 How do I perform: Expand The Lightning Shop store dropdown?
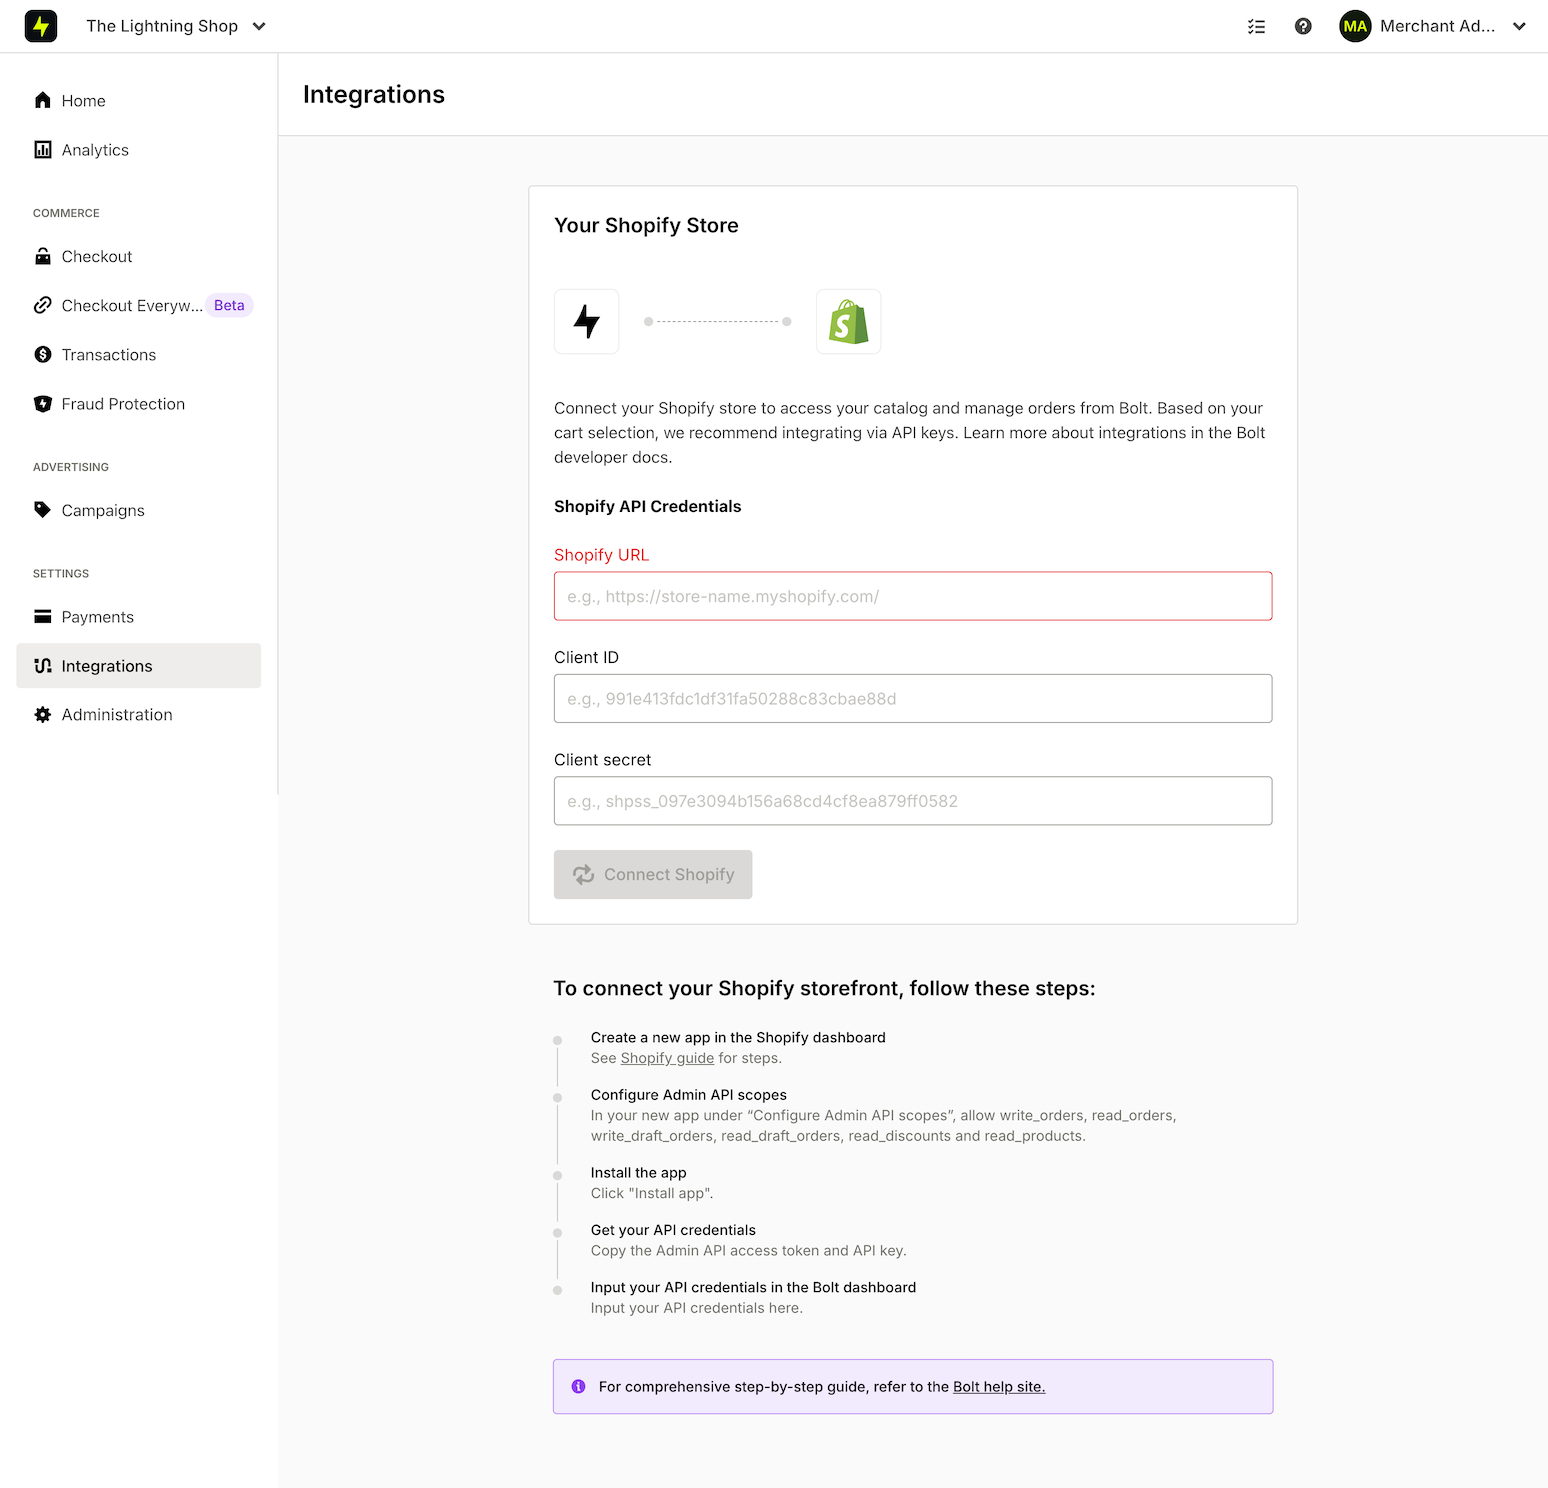176,26
